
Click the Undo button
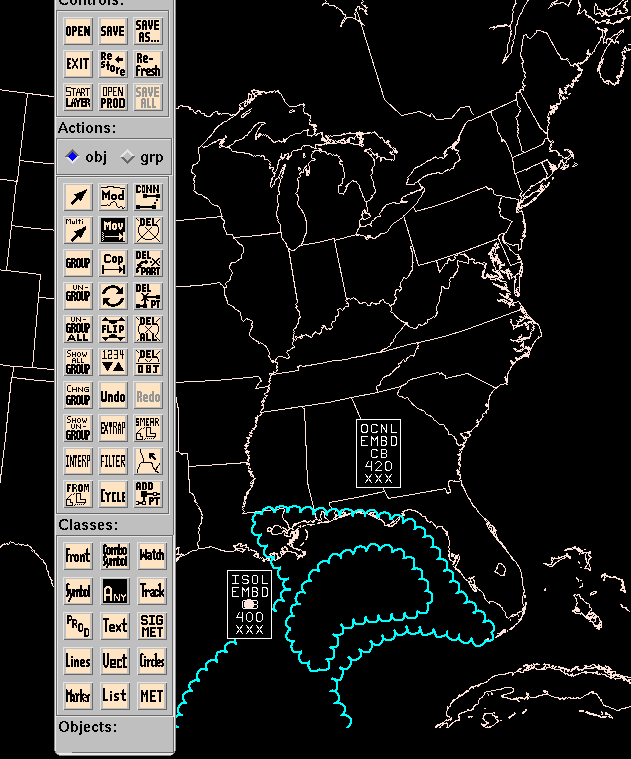pyautogui.click(x=113, y=396)
